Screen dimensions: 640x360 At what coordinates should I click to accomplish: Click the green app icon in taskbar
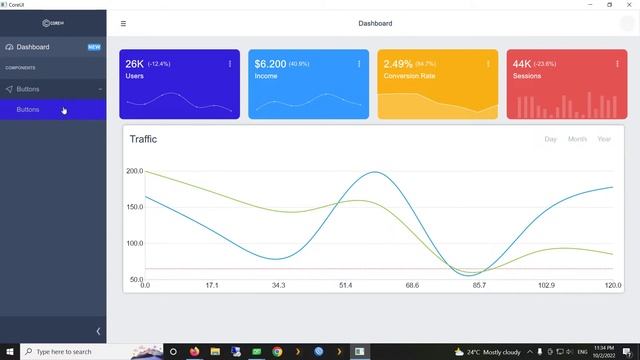coord(256,351)
